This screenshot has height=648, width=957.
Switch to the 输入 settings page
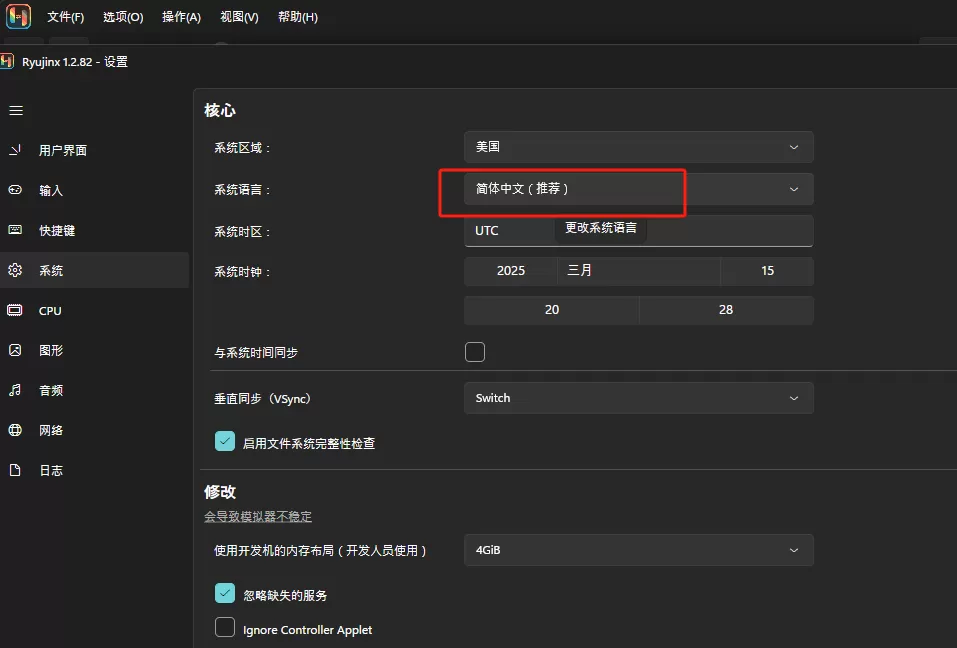95,190
